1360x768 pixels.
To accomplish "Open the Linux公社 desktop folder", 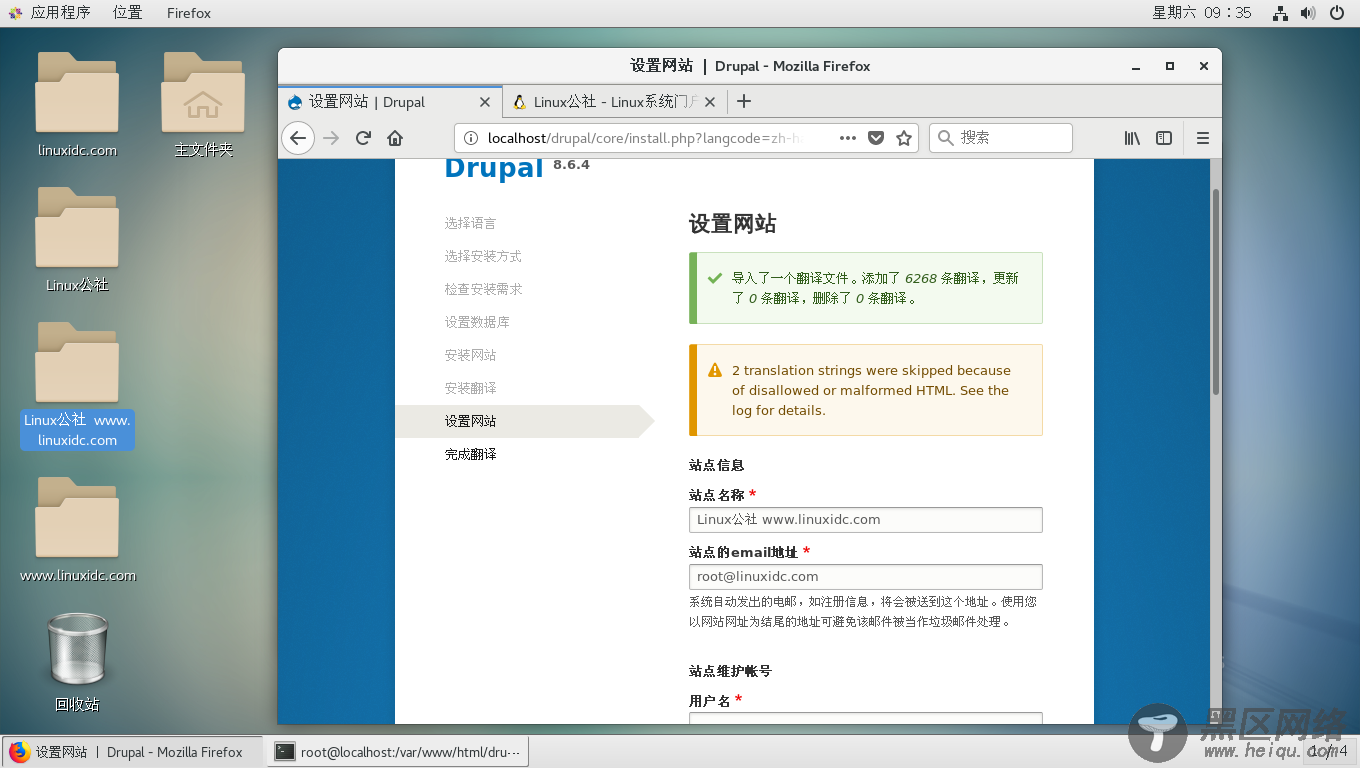I will 77,240.
